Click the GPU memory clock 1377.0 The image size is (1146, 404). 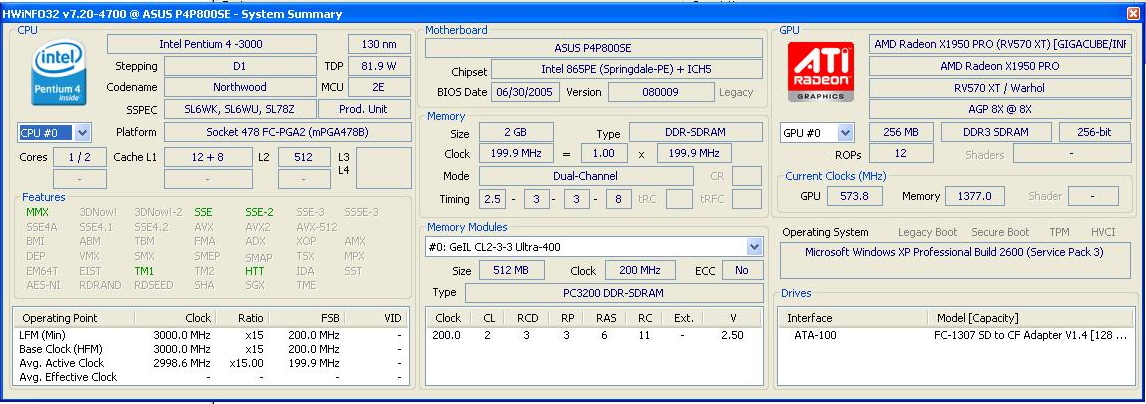975,196
